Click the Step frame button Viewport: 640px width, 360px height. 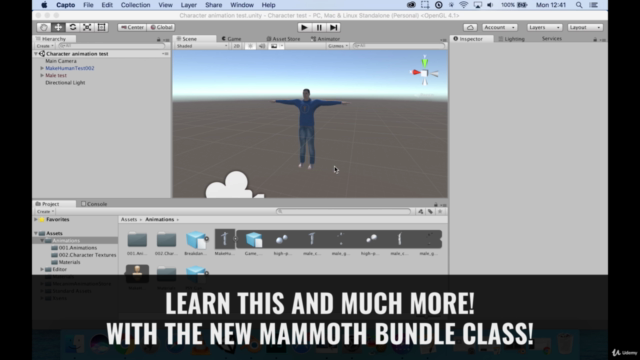coord(333,27)
